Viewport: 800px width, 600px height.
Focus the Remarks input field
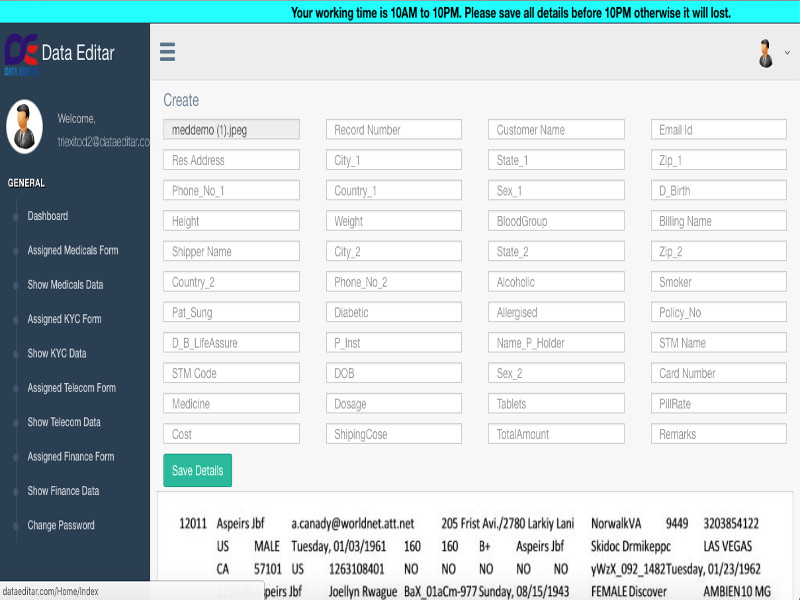[719, 434]
